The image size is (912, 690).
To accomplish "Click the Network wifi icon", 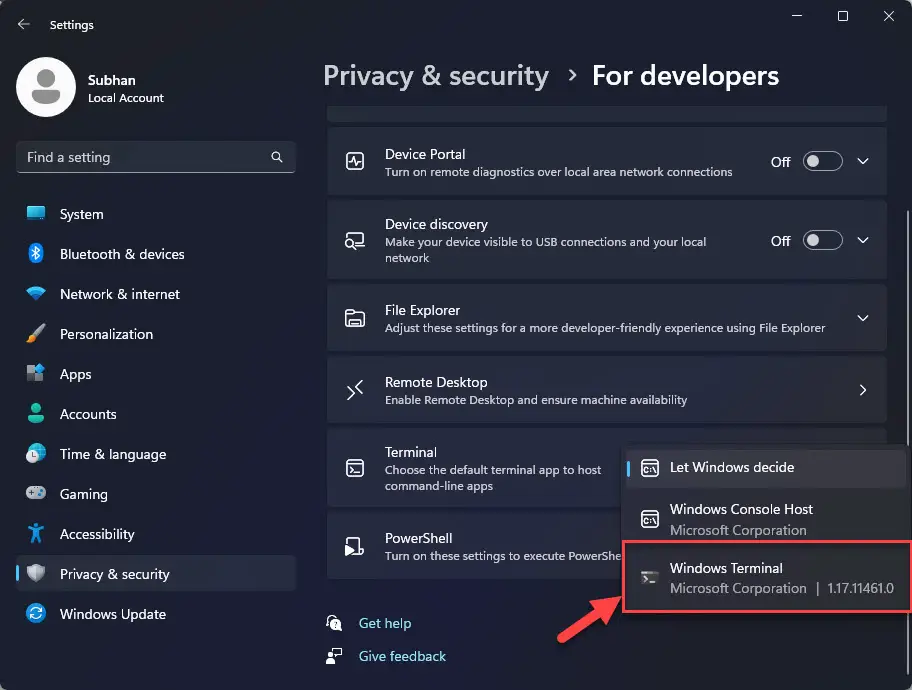I will 36,293.
